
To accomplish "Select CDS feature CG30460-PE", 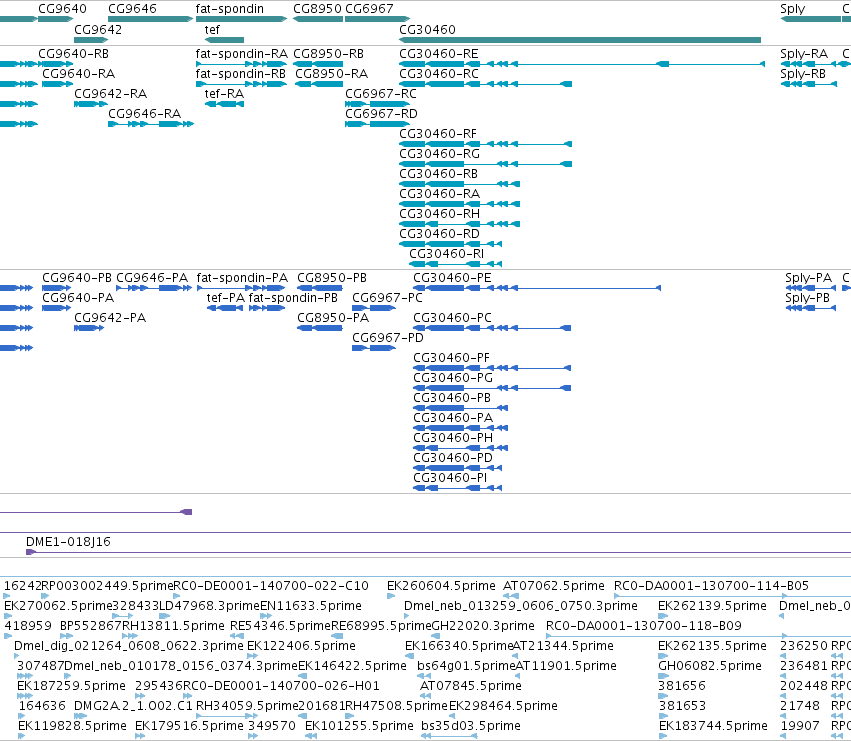I will click(x=452, y=278).
